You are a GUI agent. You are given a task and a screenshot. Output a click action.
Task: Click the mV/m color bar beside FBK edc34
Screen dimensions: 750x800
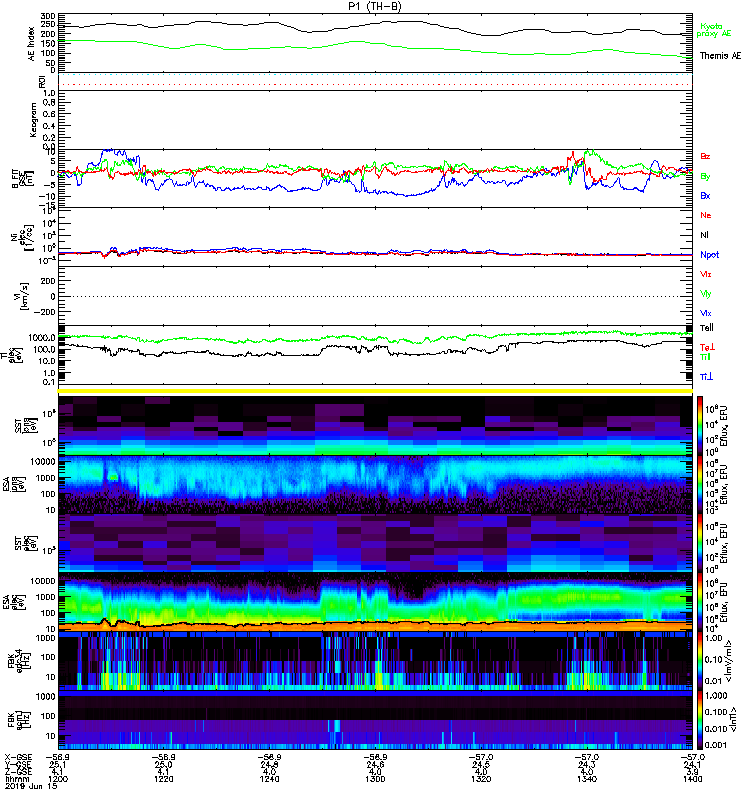699,661
